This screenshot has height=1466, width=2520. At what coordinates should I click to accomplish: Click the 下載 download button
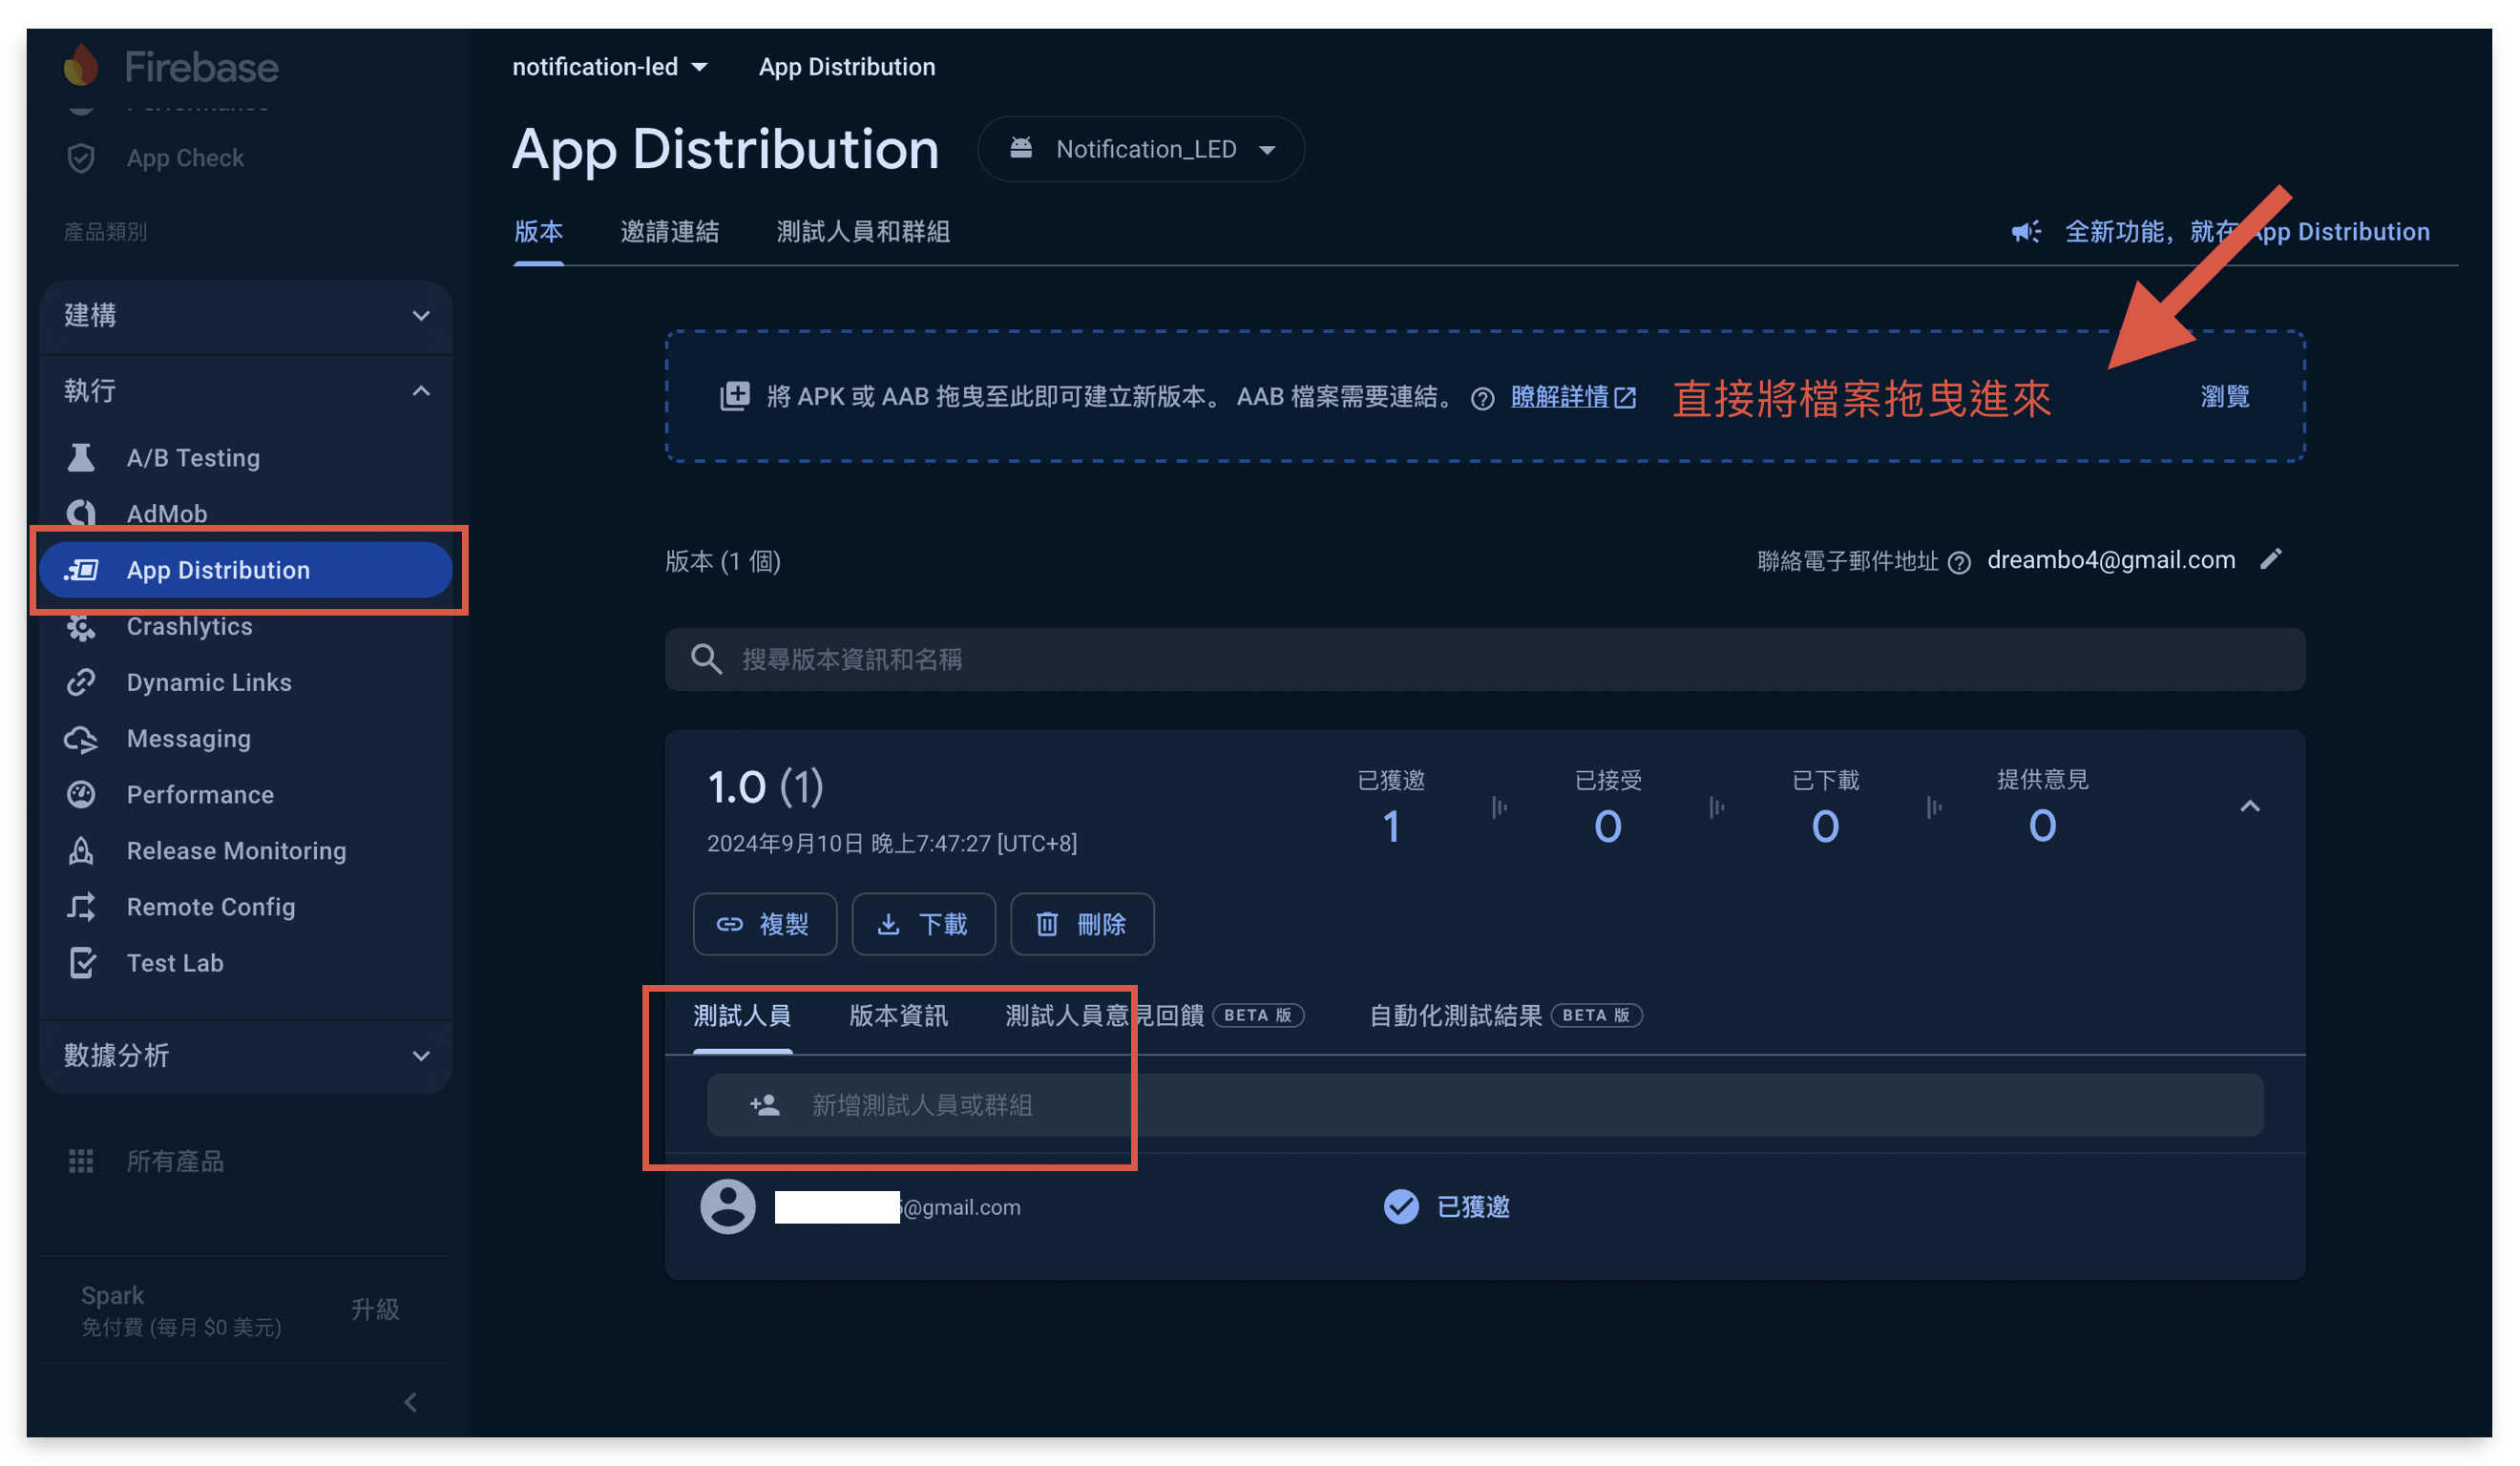coord(923,924)
